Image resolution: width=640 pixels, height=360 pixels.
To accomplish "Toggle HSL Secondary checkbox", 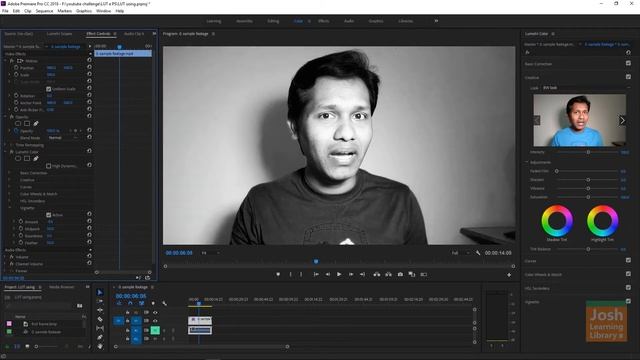I will tap(628, 288).
